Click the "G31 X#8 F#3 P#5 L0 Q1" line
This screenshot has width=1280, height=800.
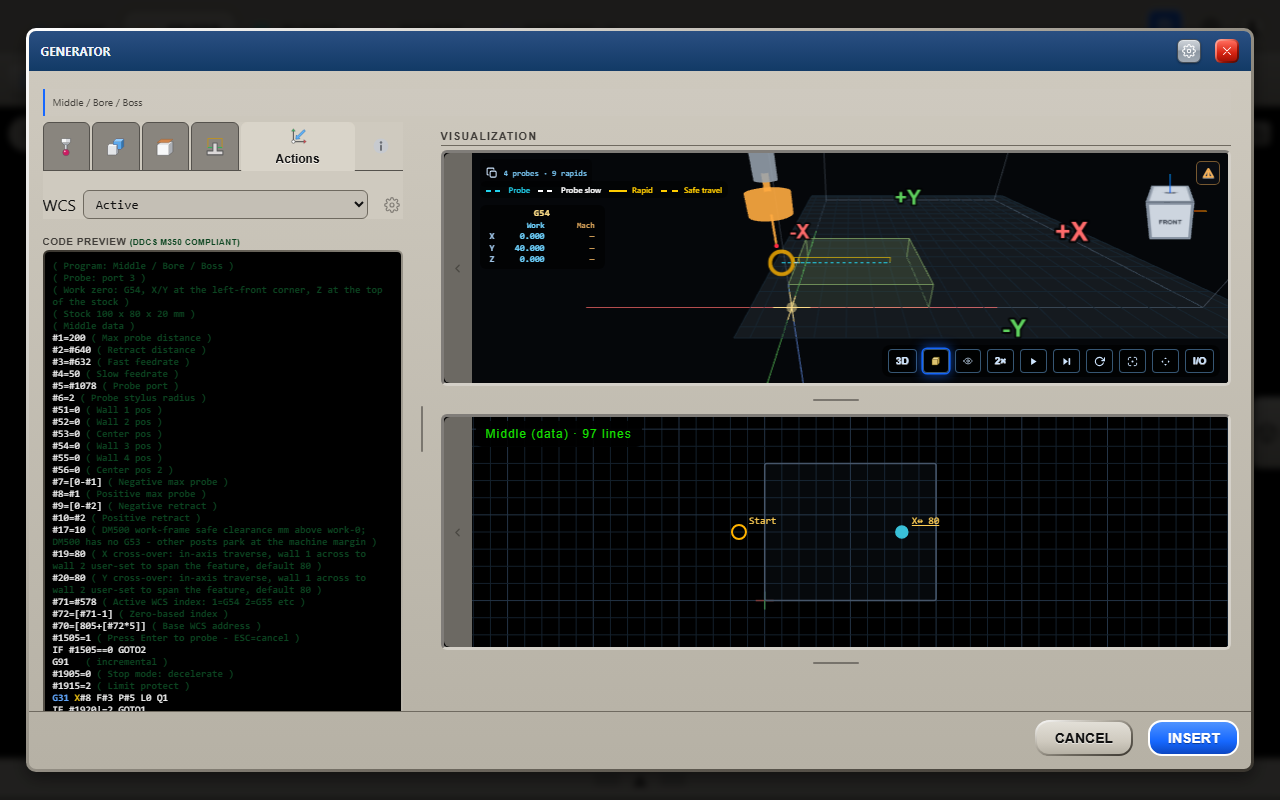pos(110,698)
